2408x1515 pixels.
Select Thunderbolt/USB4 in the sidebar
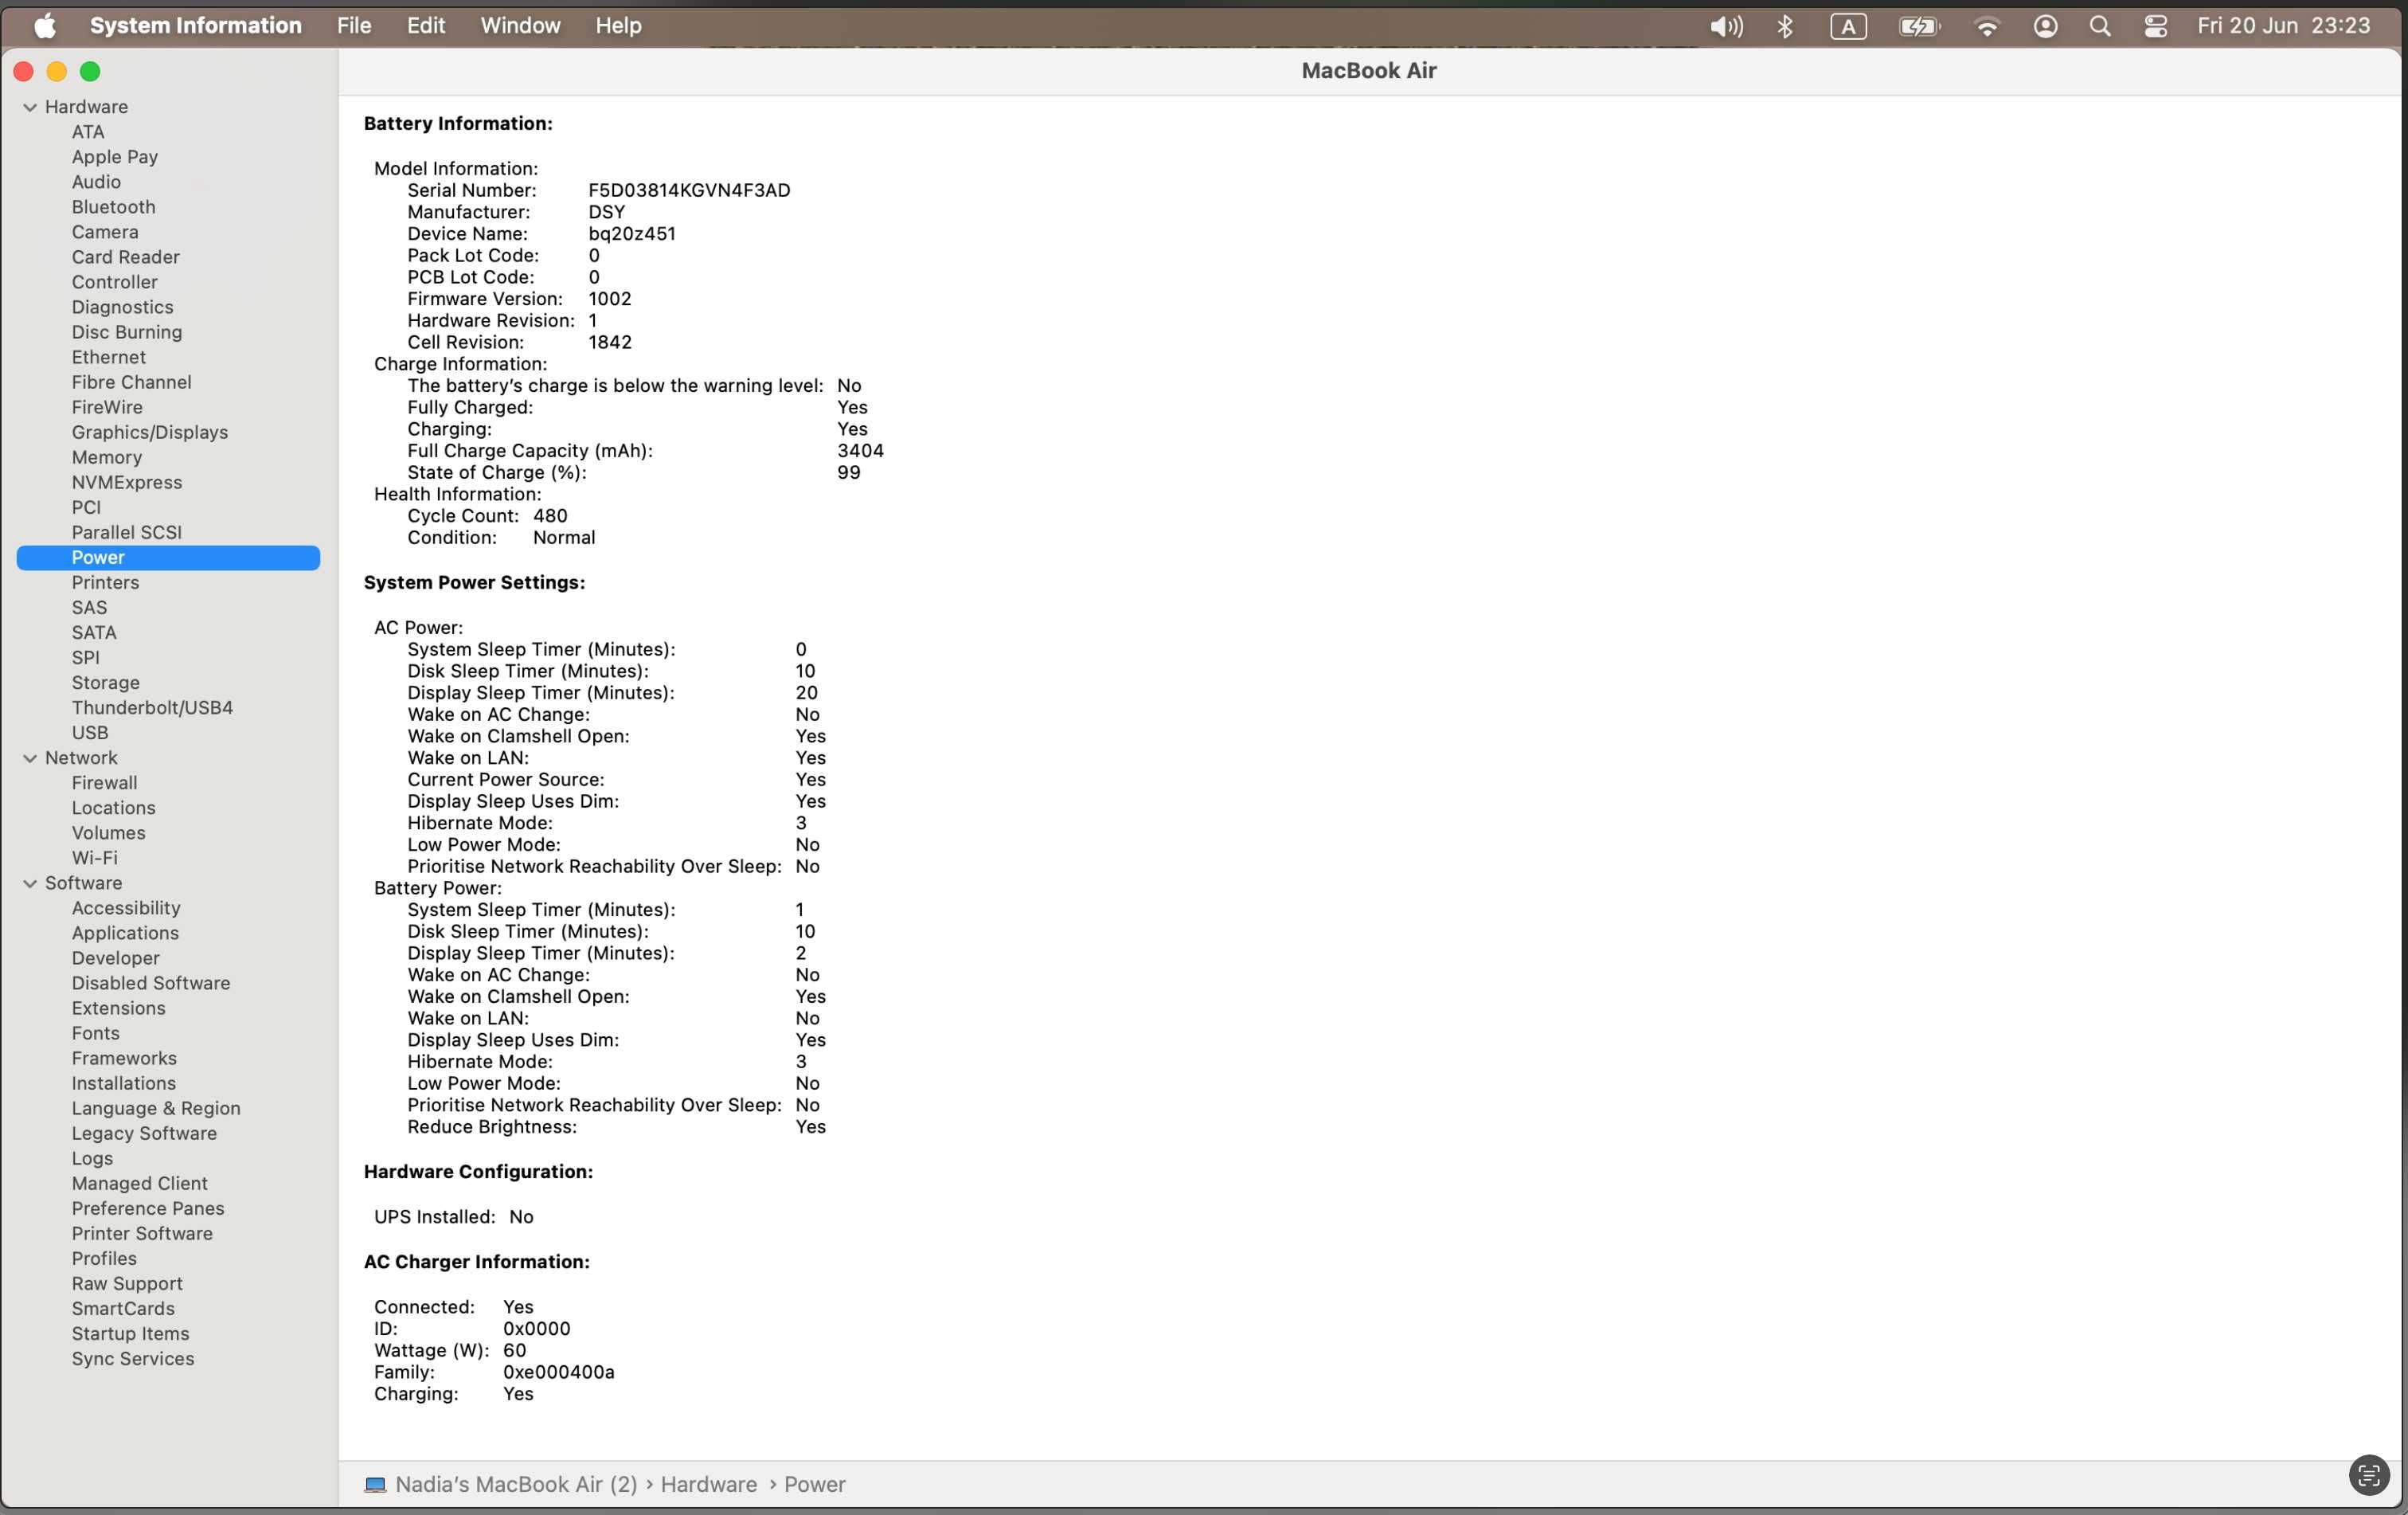[152, 708]
